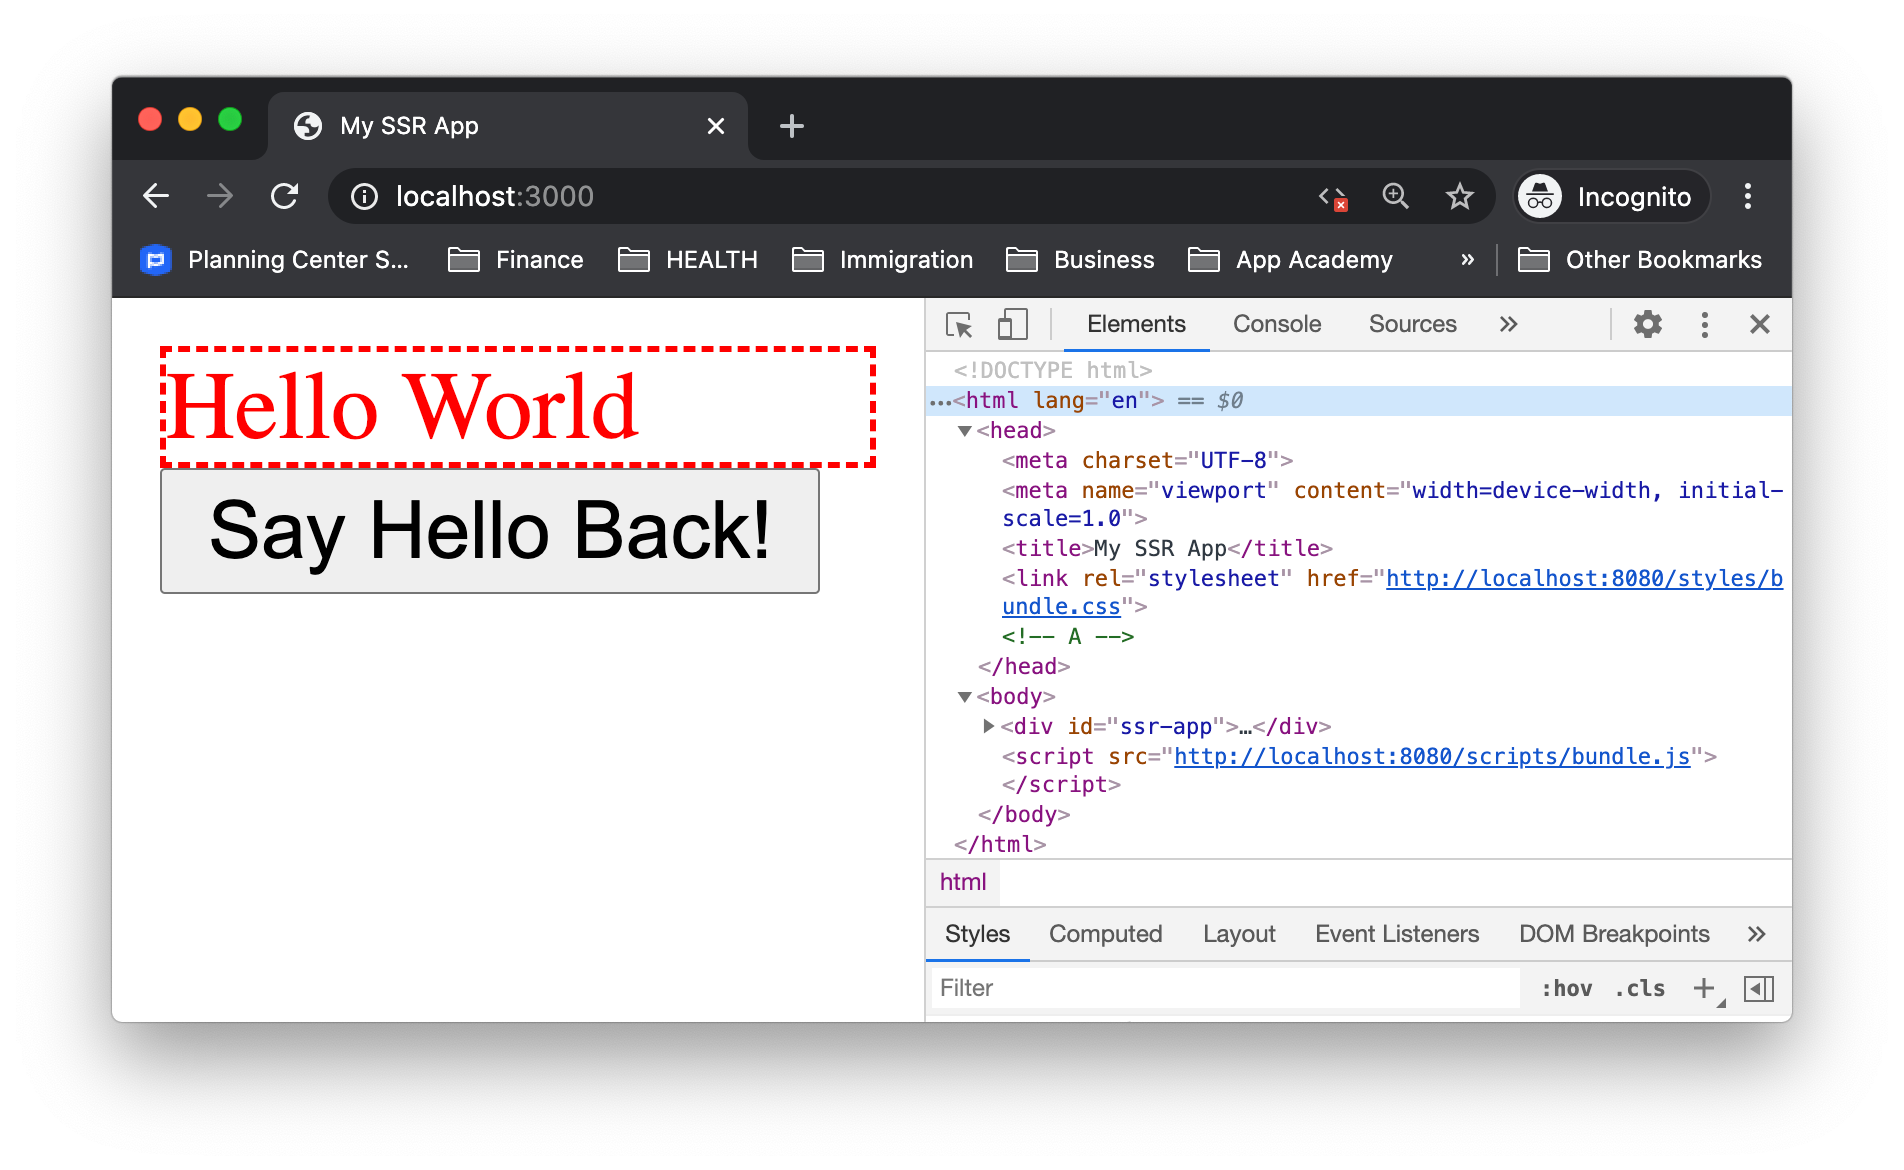Click the blocked script extension icon
Viewport: 1904px width, 1170px height.
1333,198
